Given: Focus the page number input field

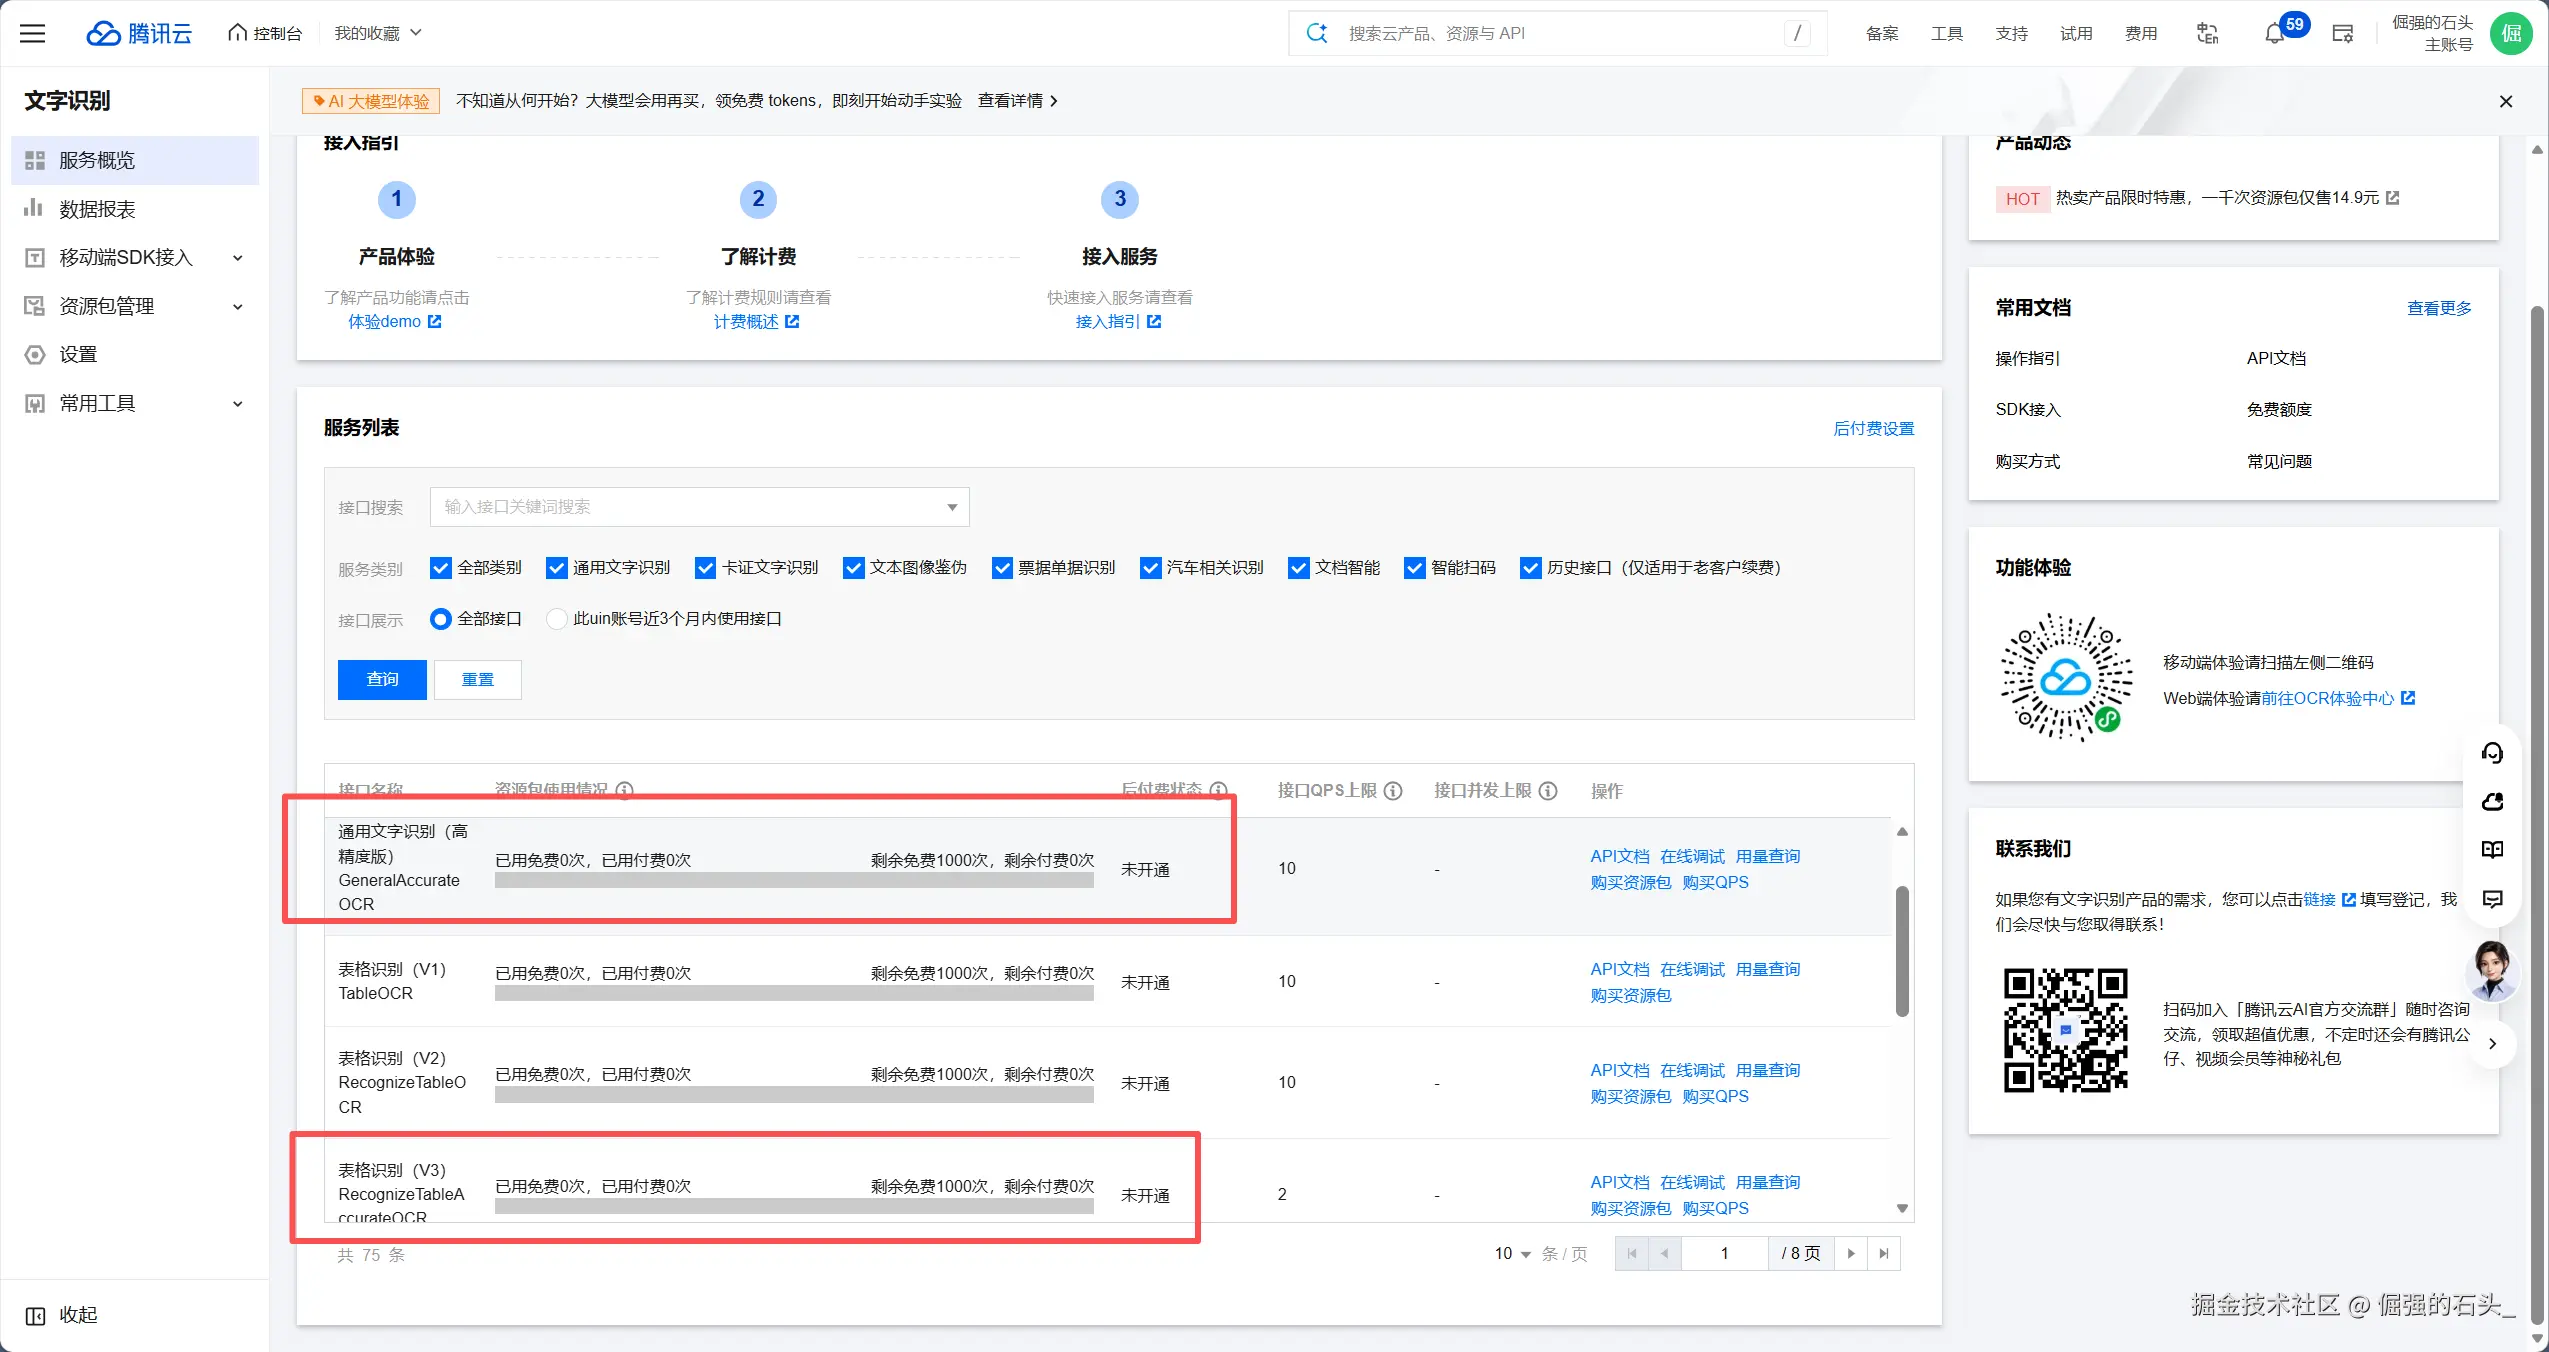Looking at the screenshot, I should (1724, 1254).
